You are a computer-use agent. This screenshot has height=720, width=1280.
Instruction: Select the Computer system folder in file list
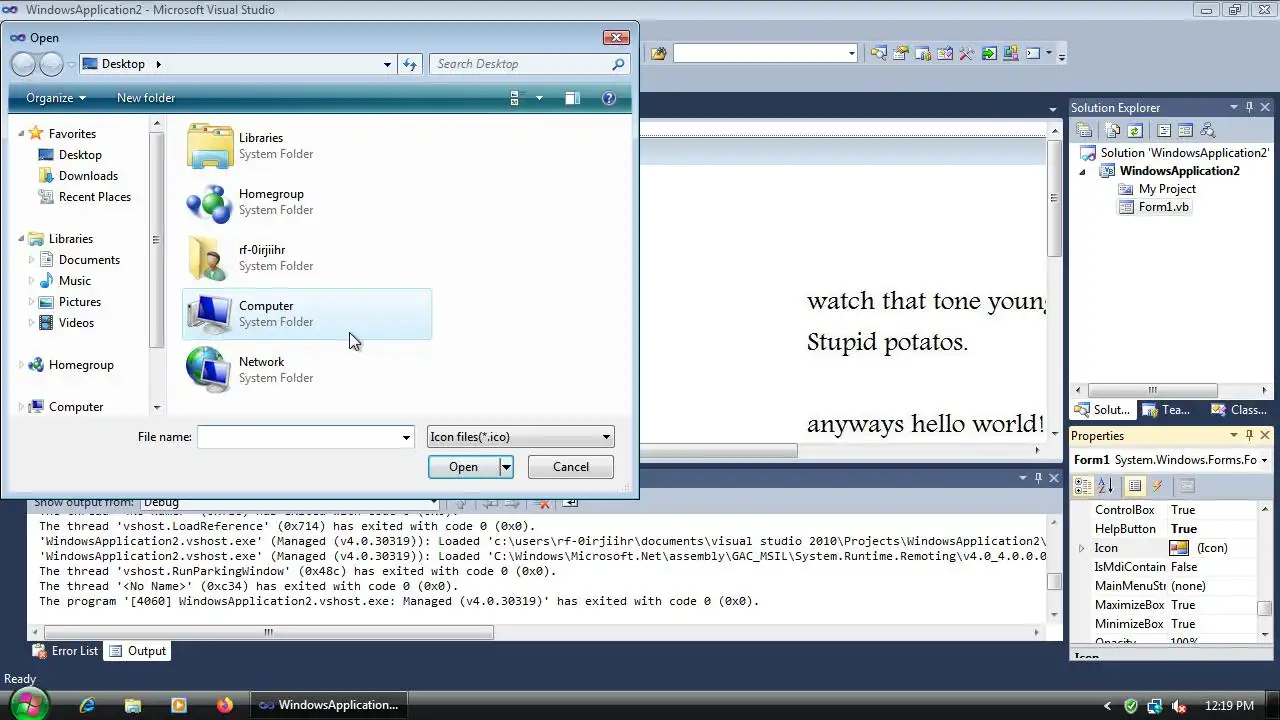307,314
